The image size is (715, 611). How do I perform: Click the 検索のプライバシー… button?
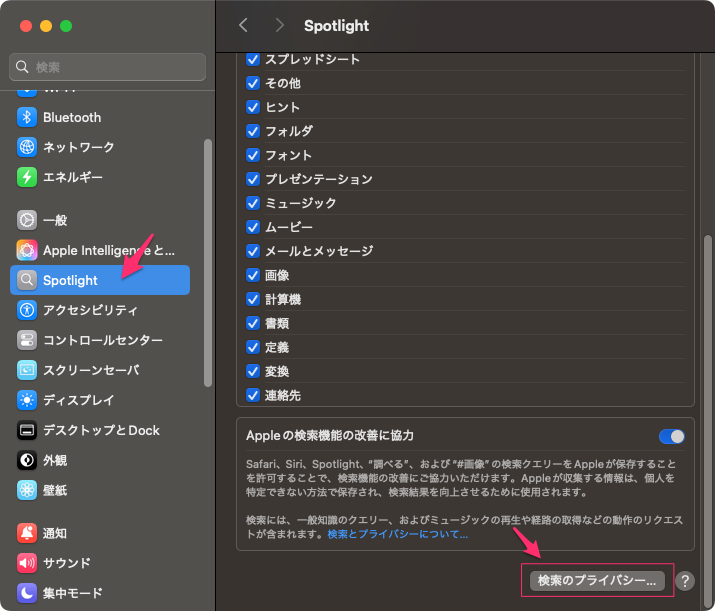tap(597, 581)
